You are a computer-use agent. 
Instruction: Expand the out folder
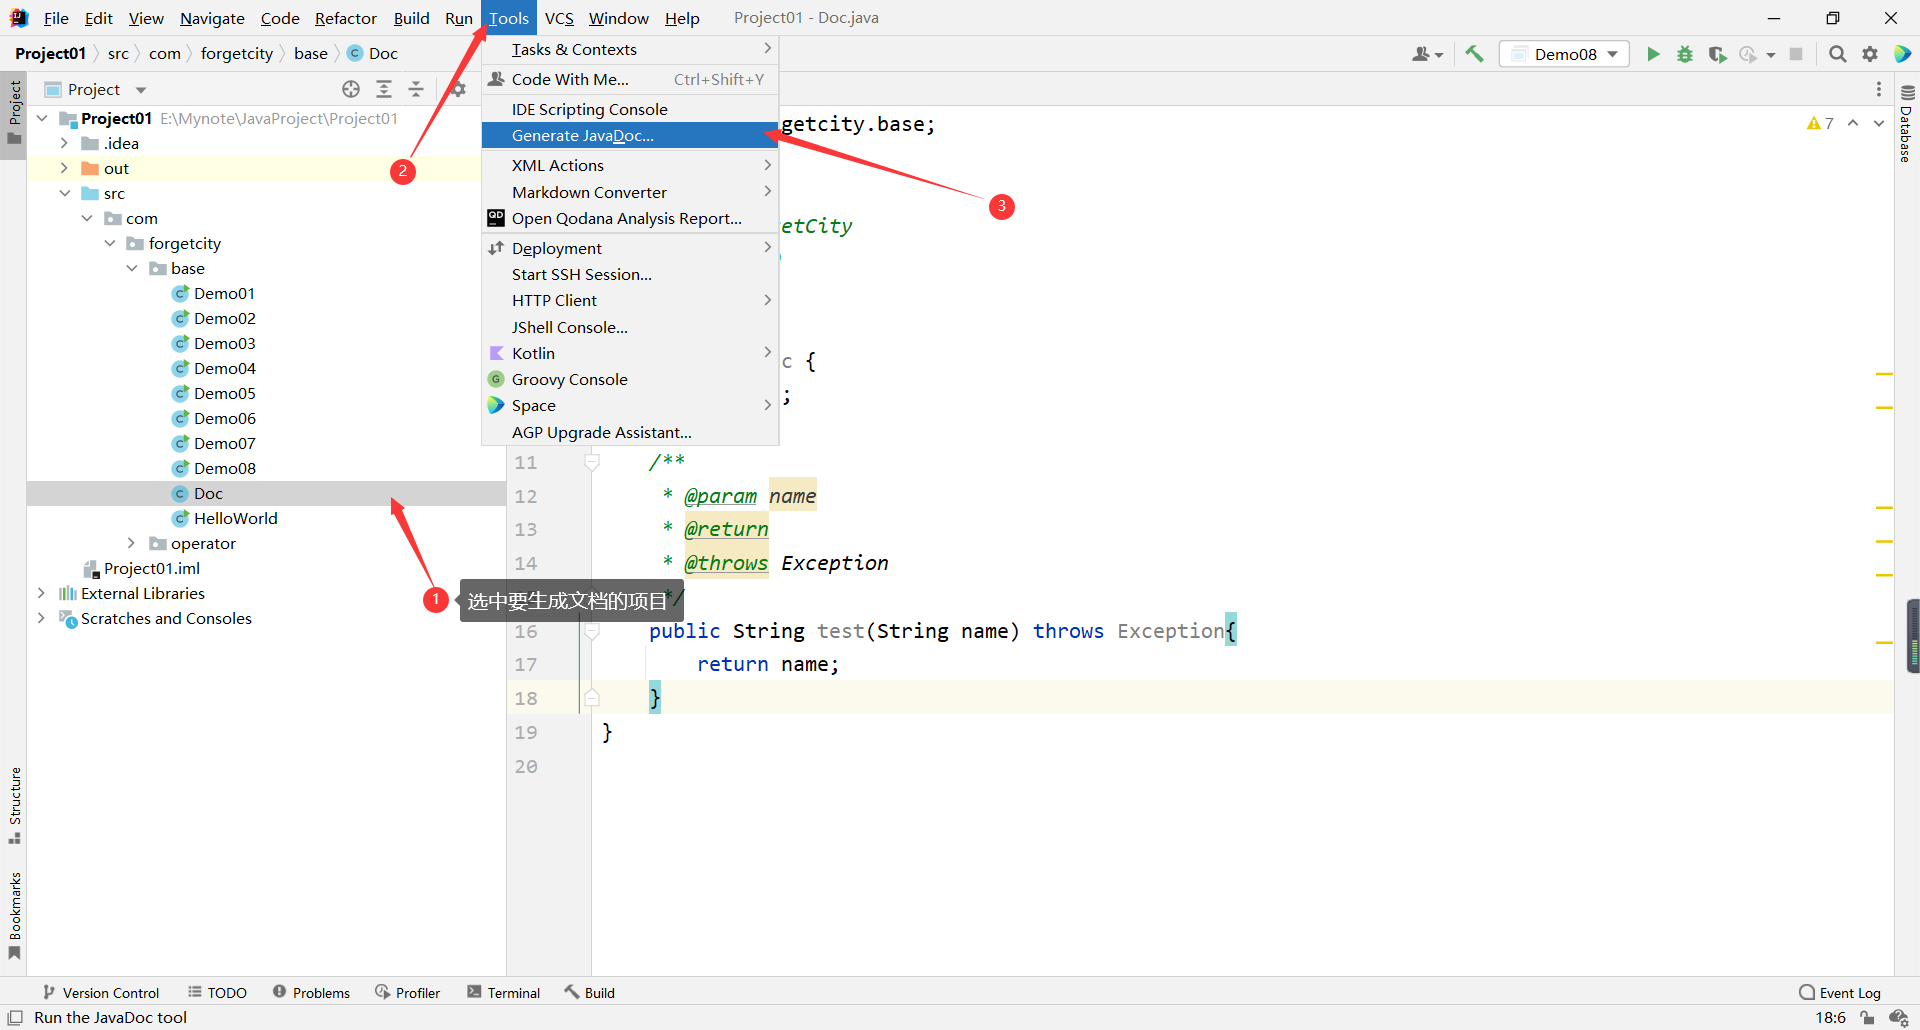click(64, 168)
